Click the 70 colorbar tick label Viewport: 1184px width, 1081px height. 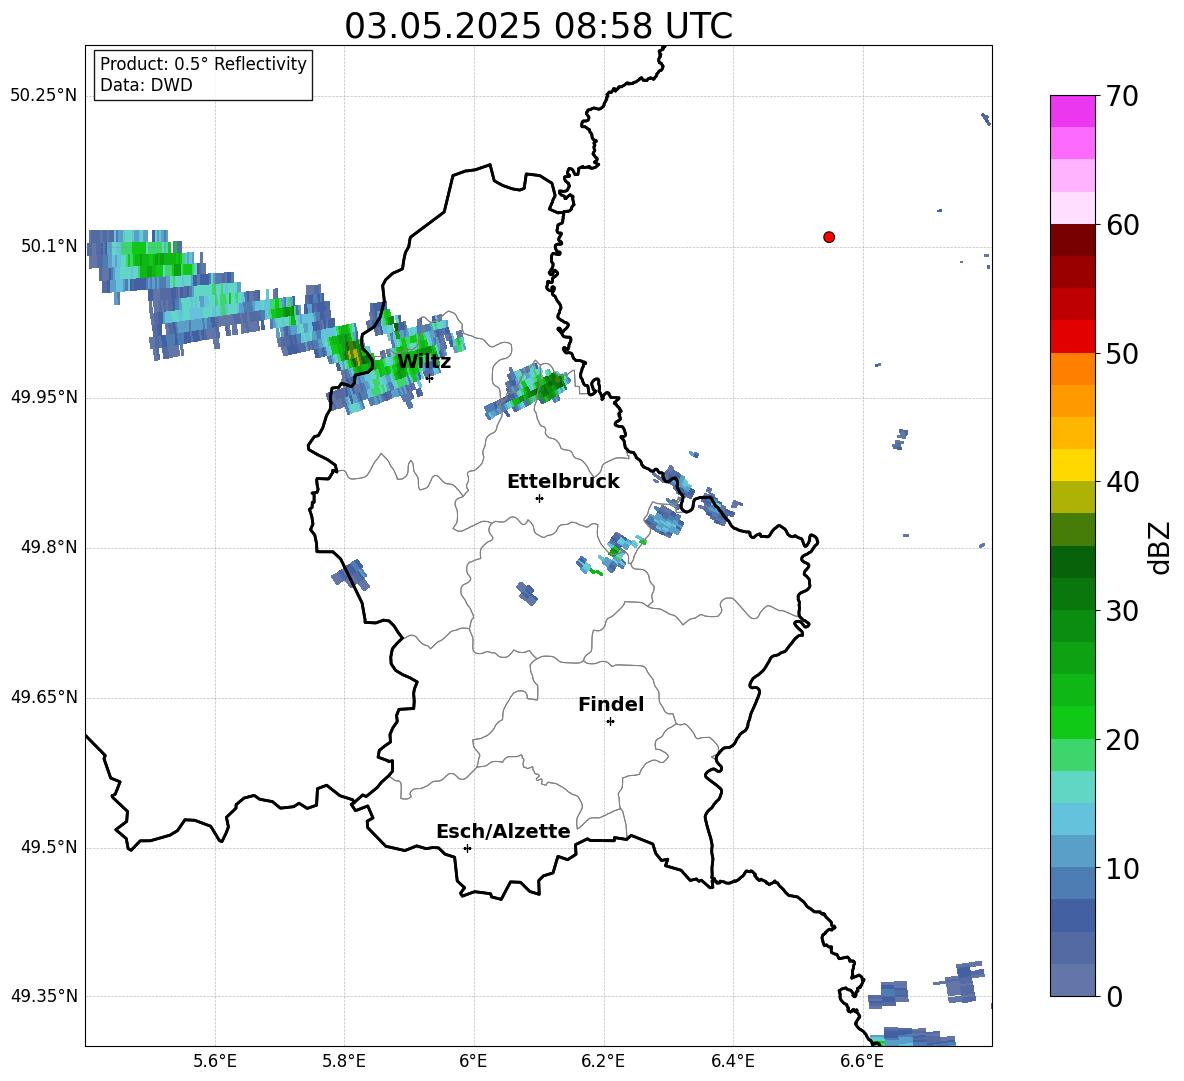pos(1122,97)
